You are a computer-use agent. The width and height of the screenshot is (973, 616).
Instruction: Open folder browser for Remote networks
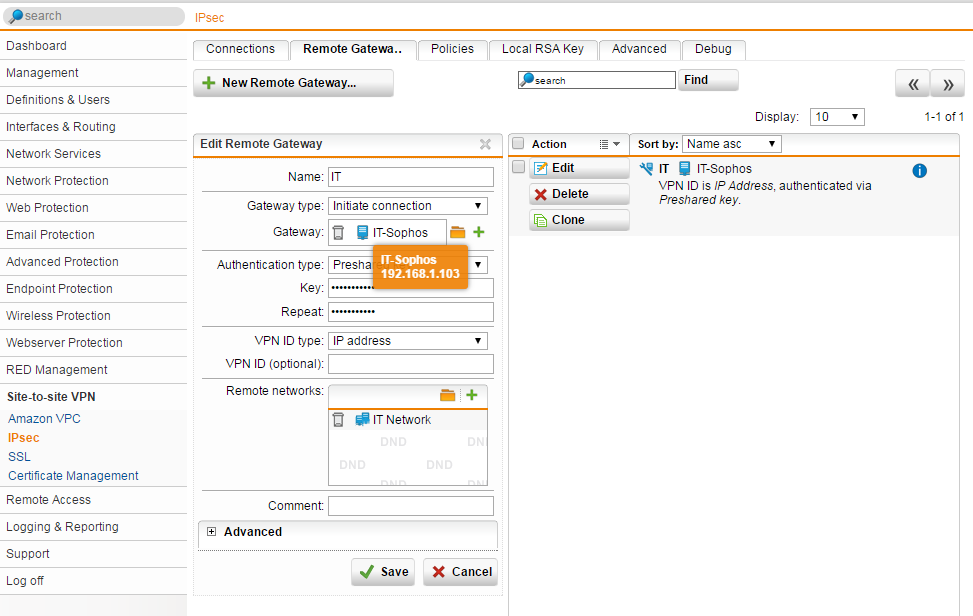coord(447,395)
